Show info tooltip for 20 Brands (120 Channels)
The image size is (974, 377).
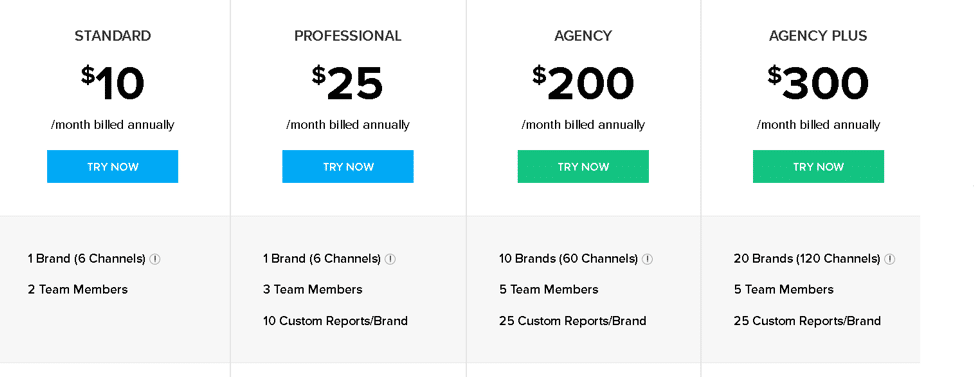point(890,259)
